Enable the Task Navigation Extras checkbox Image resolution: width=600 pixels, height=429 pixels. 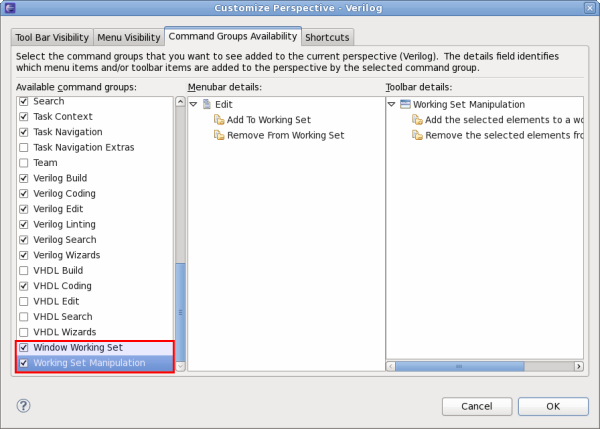tap(24, 147)
